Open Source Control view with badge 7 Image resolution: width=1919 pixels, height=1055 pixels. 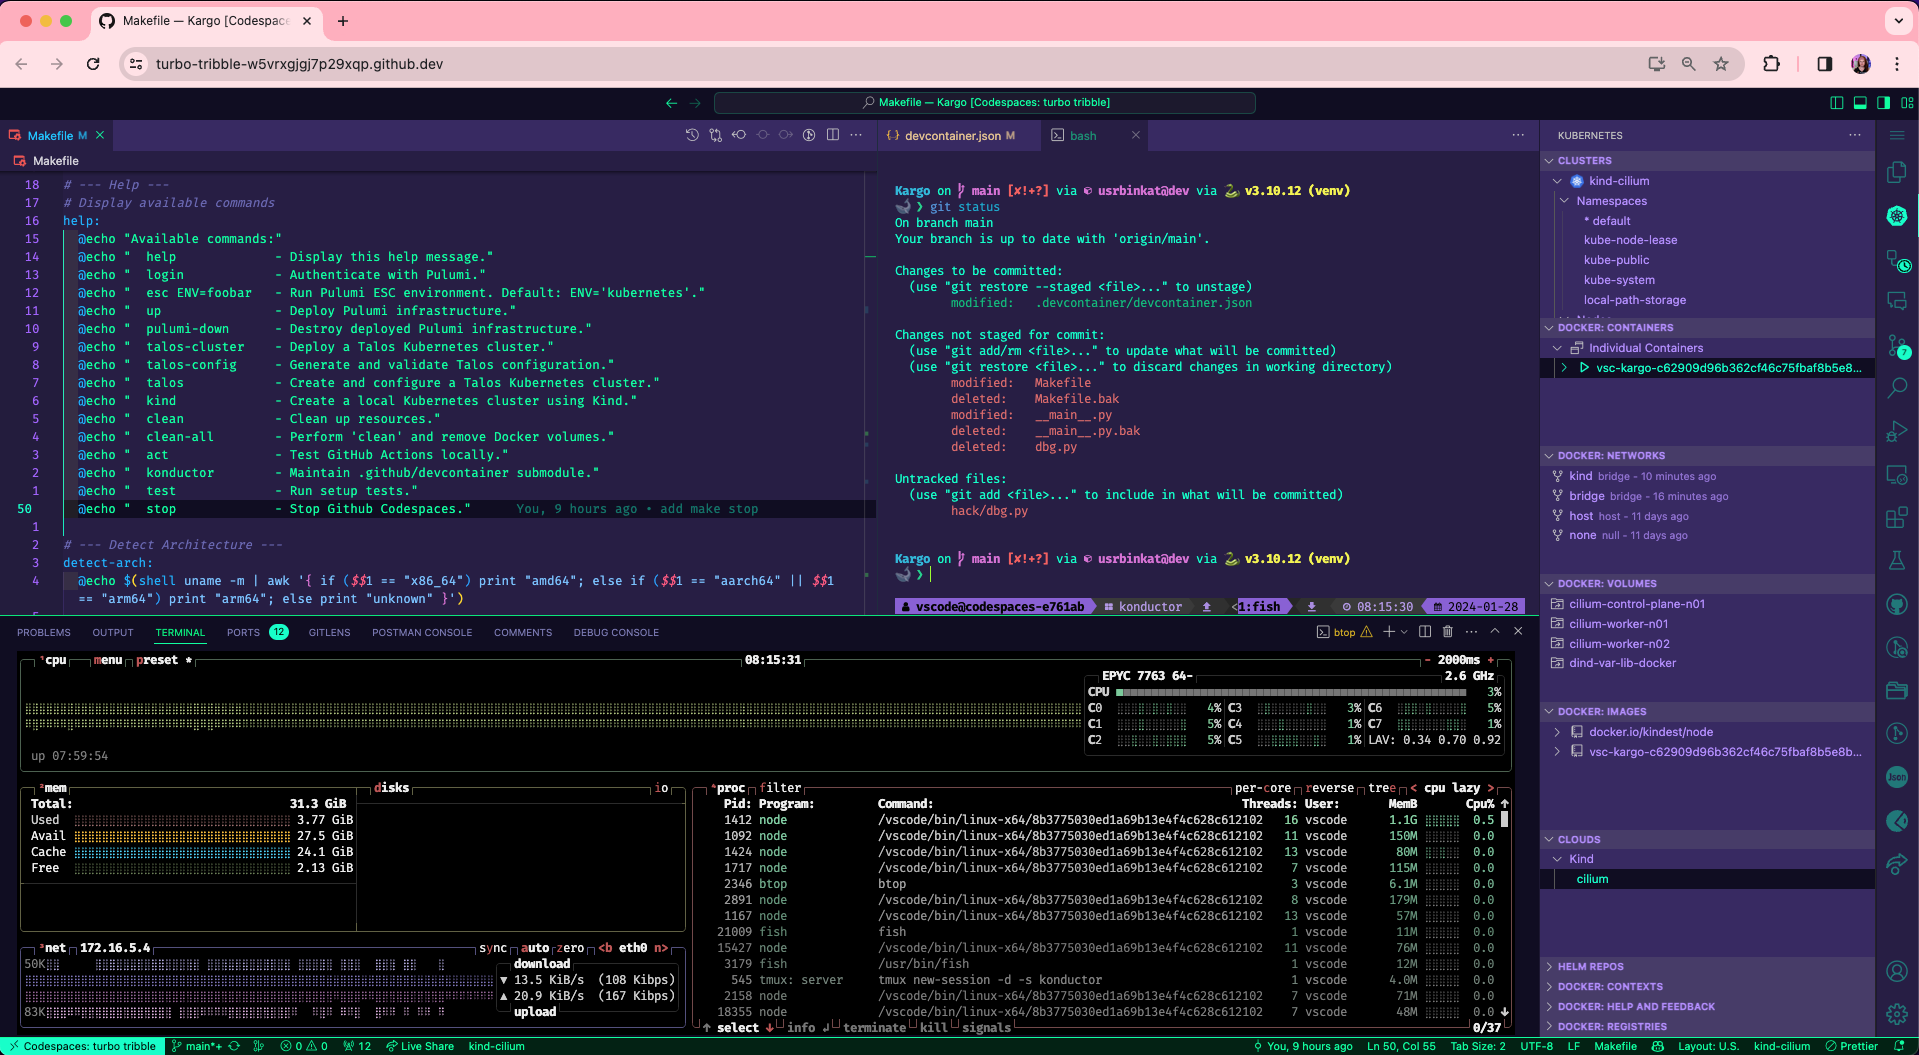[x=1896, y=345]
